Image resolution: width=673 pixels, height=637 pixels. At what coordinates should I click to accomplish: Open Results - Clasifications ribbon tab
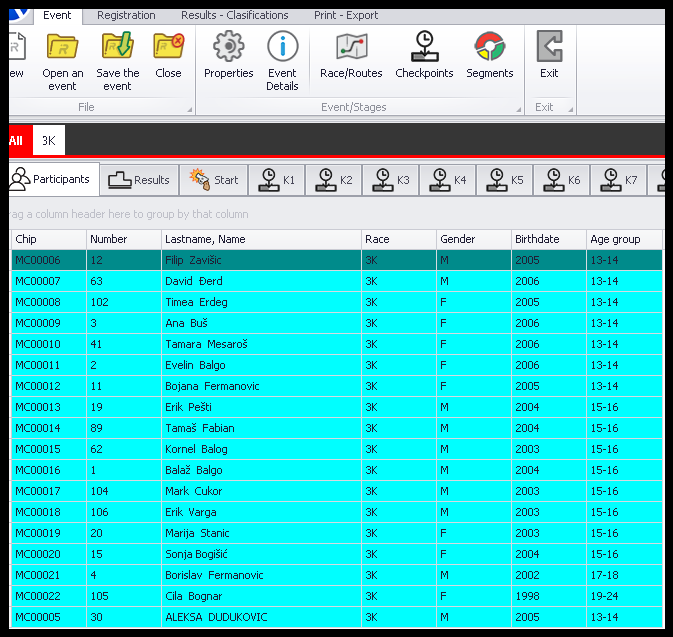click(234, 15)
